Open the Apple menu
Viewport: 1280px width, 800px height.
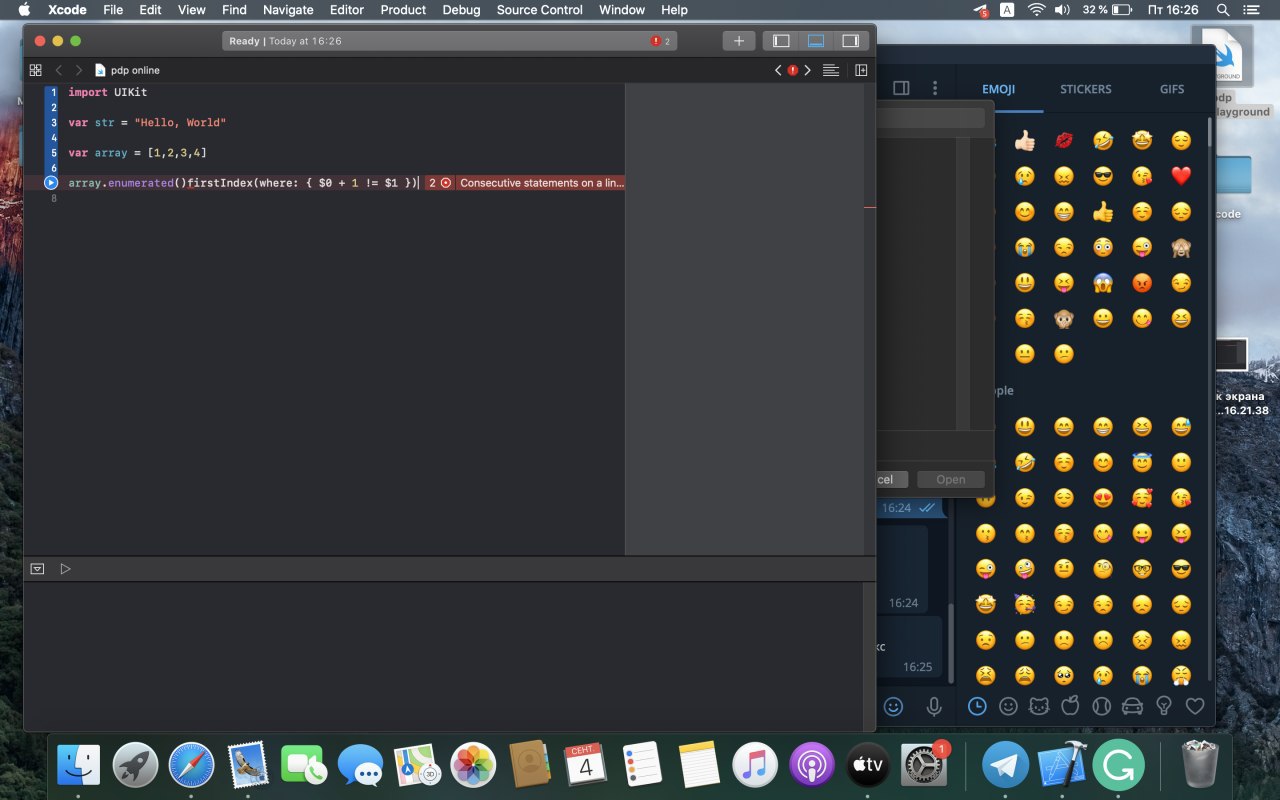(x=24, y=10)
